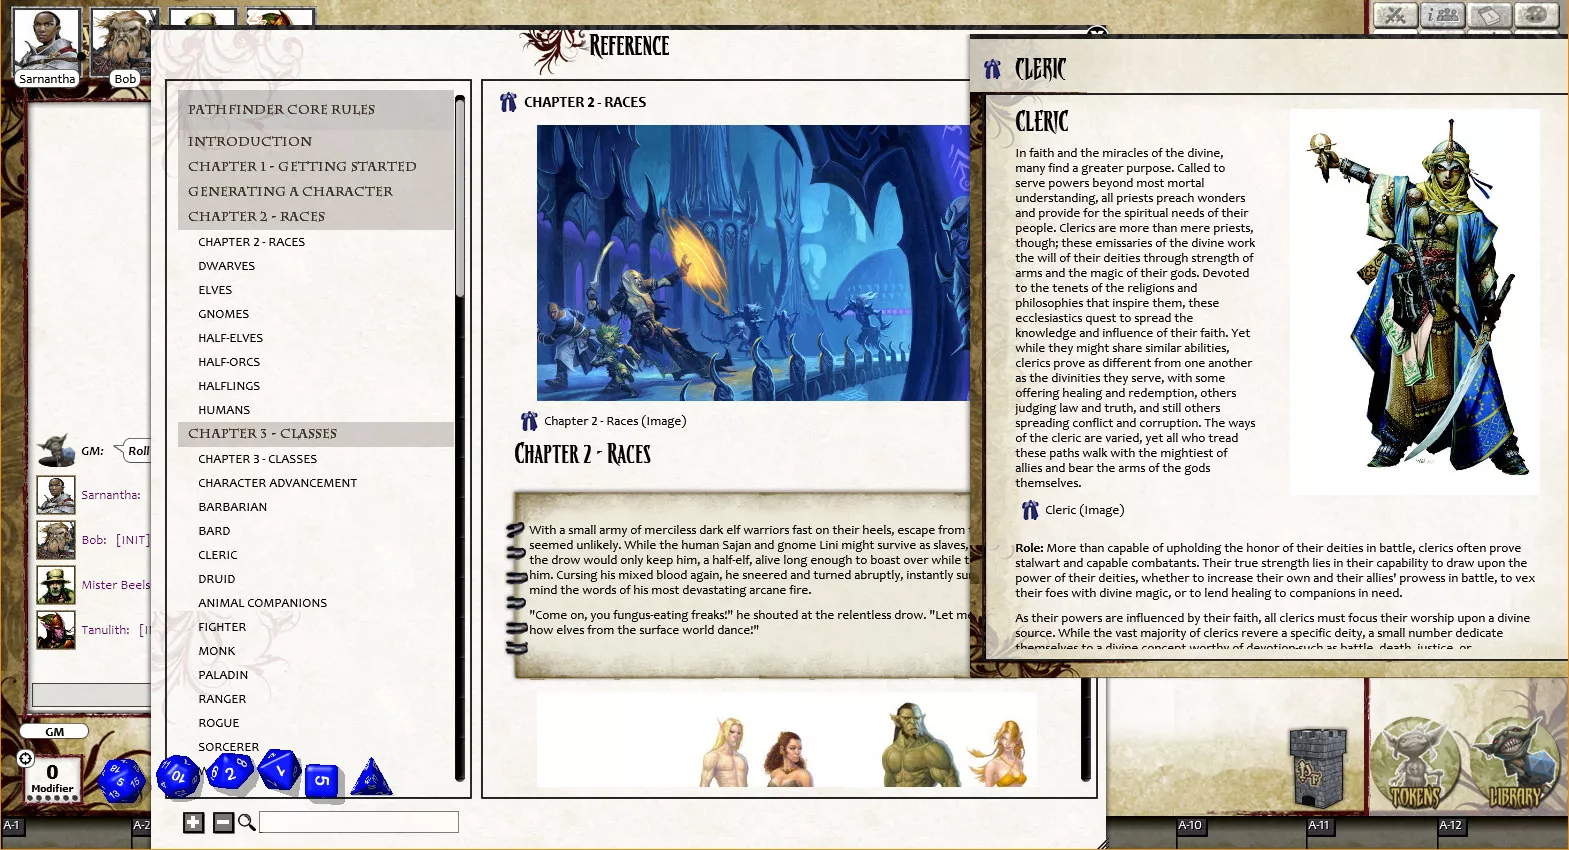Click the magnifier search icon in Reference
The image size is (1569, 850).
click(x=246, y=822)
